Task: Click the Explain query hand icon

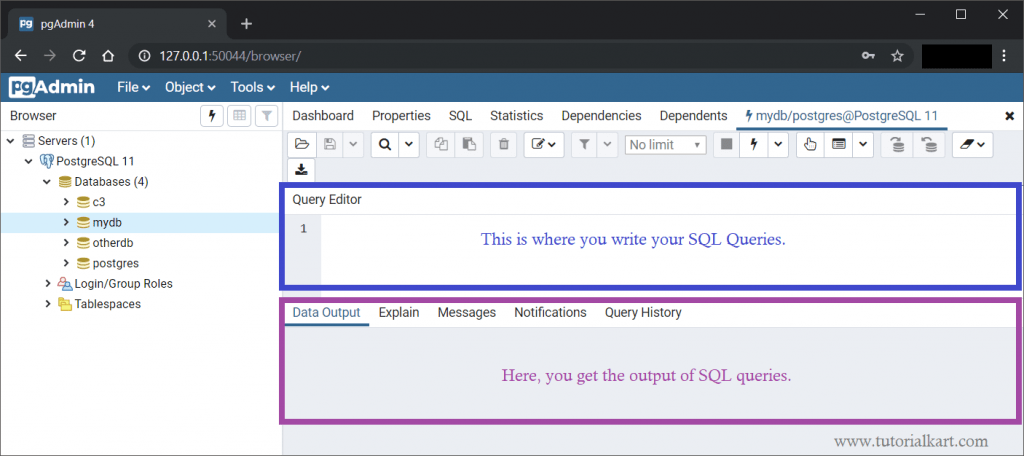Action: click(810, 145)
